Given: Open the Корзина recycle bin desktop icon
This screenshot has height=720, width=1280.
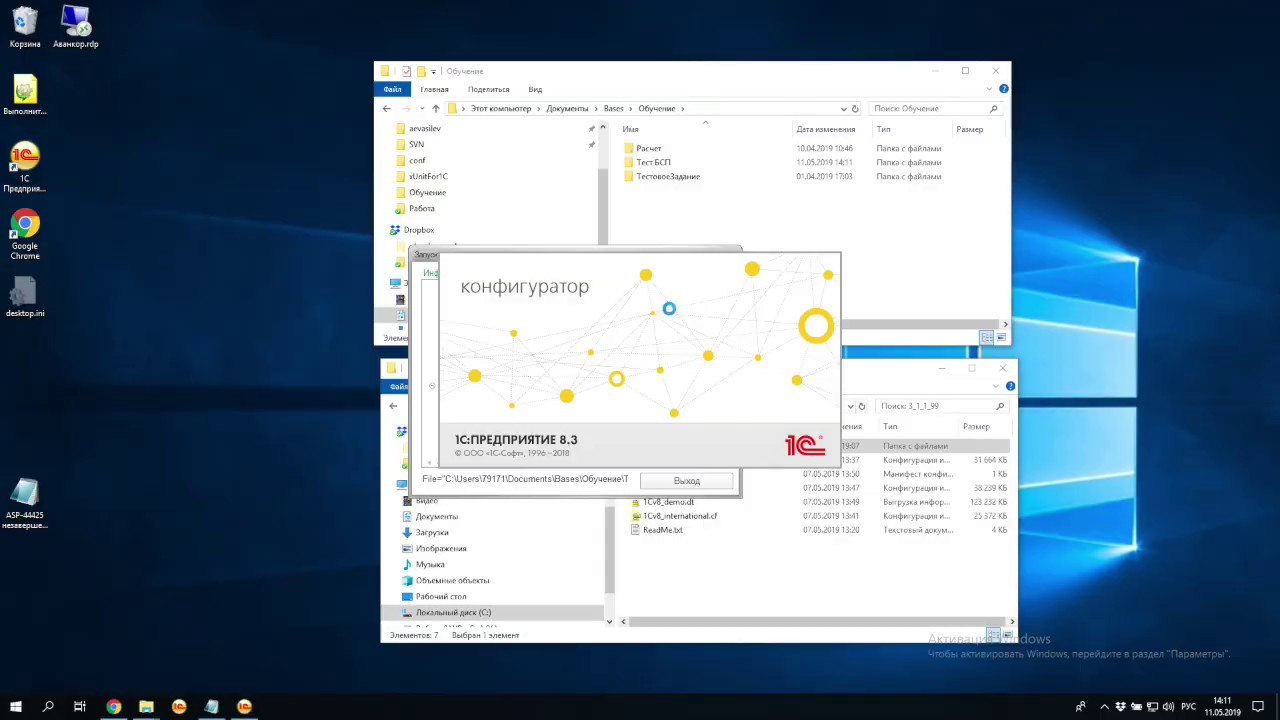Looking at the screenshot, I should click(x=25, y=27).
